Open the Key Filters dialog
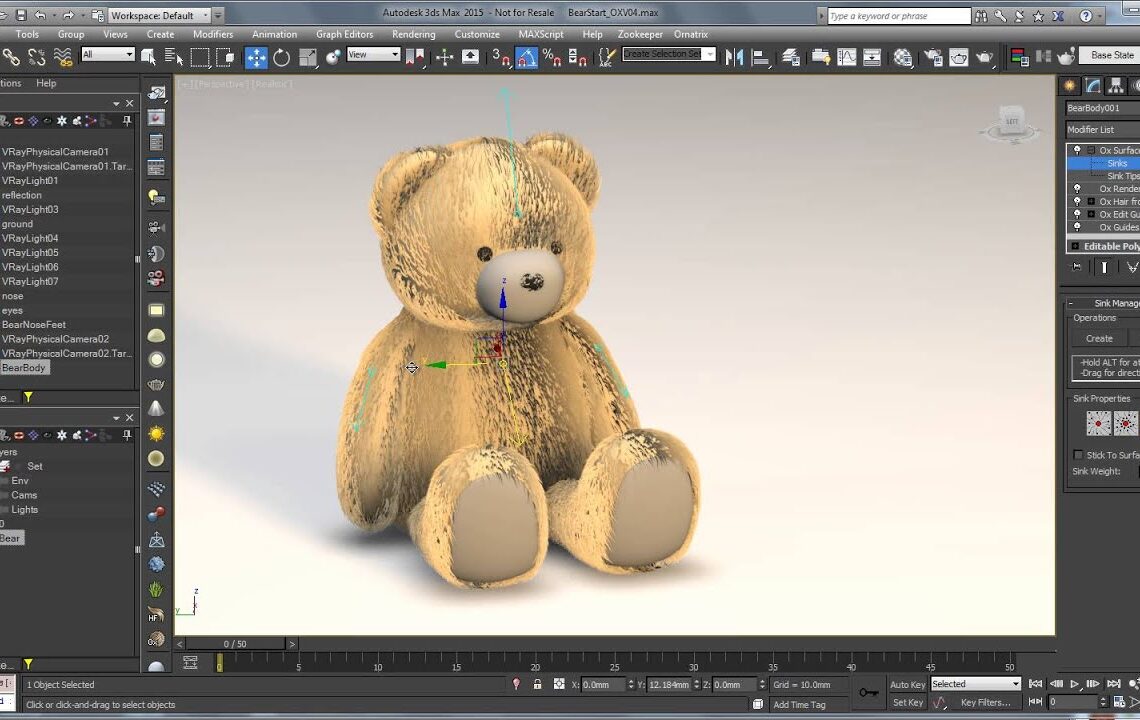Image resolution: width=1140 pixels, height=720 pixels. pyautogui.click(x=987, y=702)
